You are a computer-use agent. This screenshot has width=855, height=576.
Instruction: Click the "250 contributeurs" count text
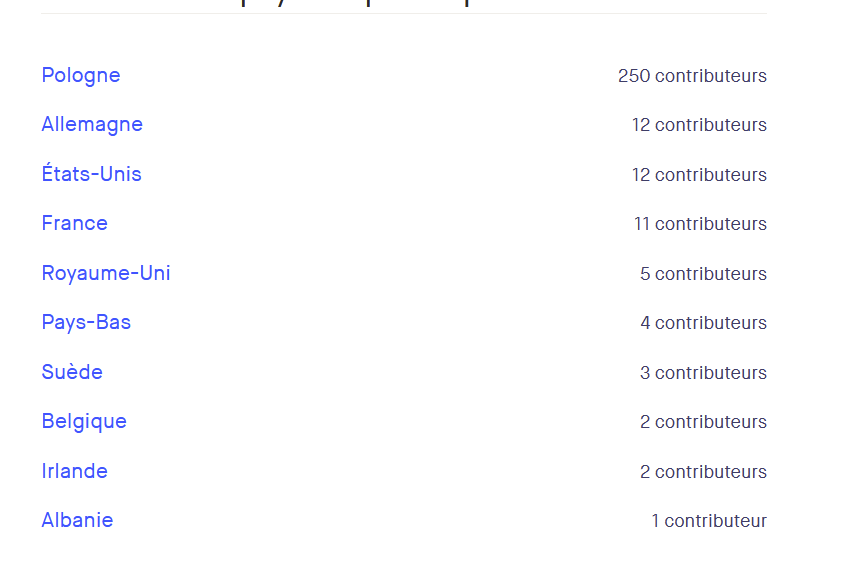tap(692, 76)
